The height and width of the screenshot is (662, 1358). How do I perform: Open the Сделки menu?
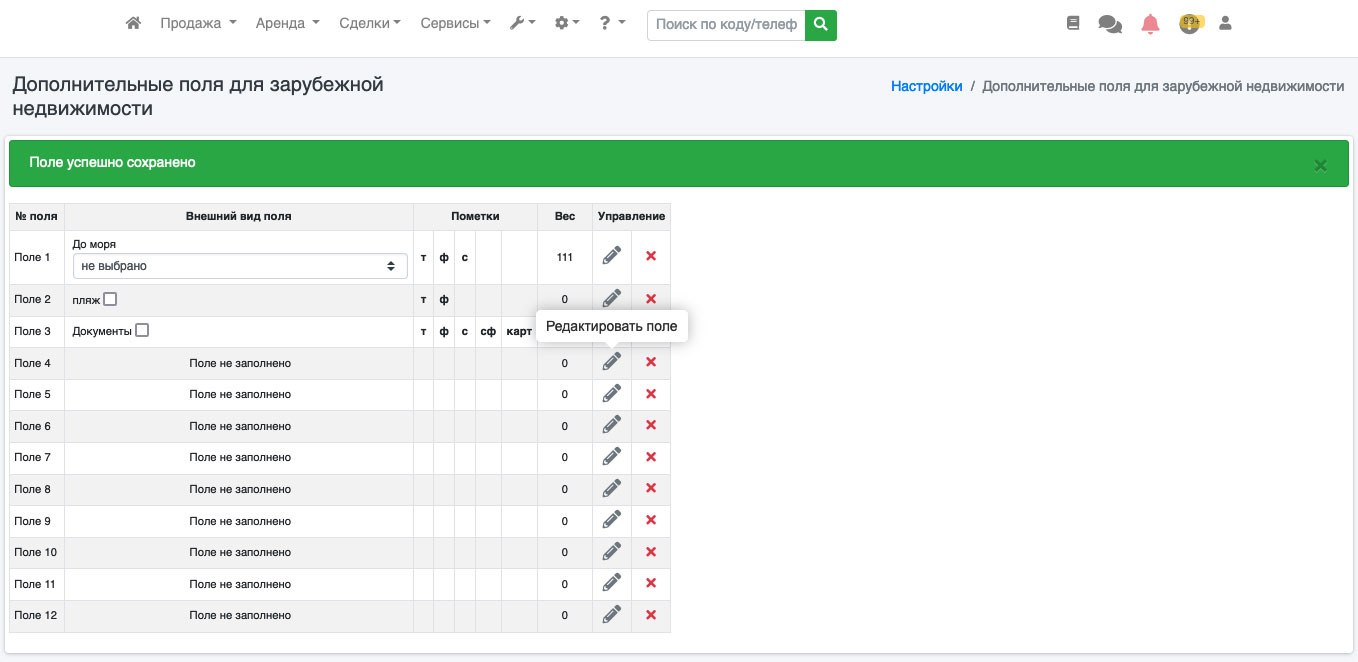click(369, 23)
